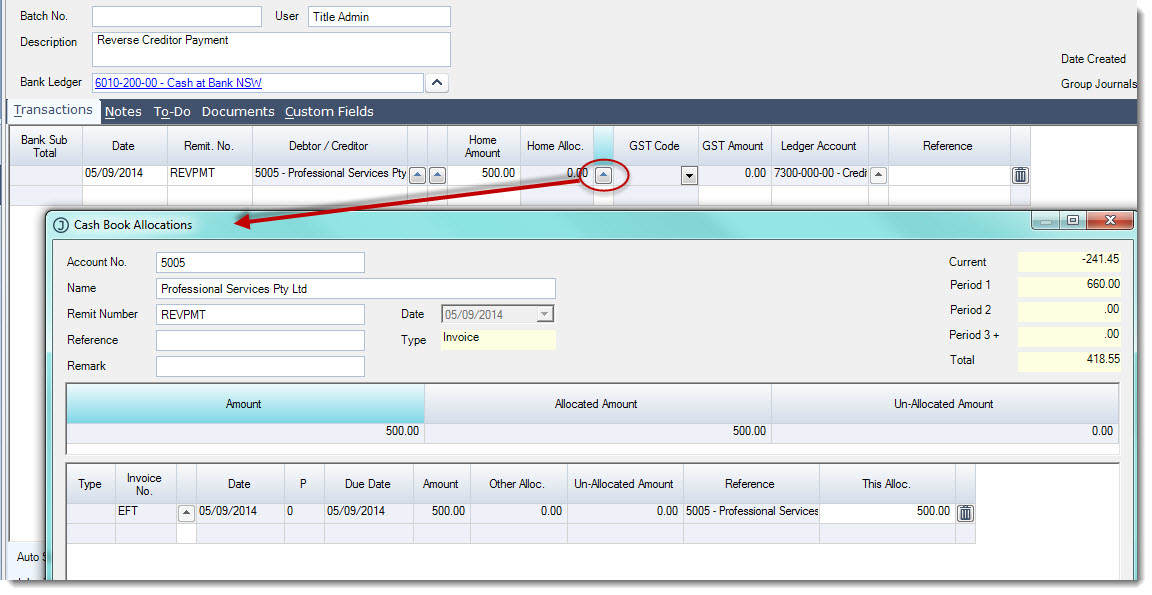Click the This Alloc. cell 500.00
The image size is (1152, 595).
pyautogui.click(x=887, y=512)
